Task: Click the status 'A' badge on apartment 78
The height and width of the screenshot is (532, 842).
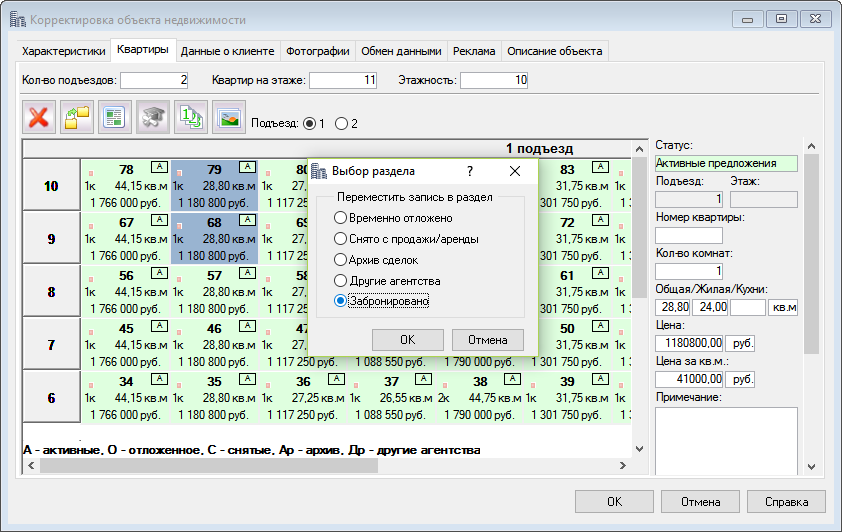Action: (x=159, y=167)
